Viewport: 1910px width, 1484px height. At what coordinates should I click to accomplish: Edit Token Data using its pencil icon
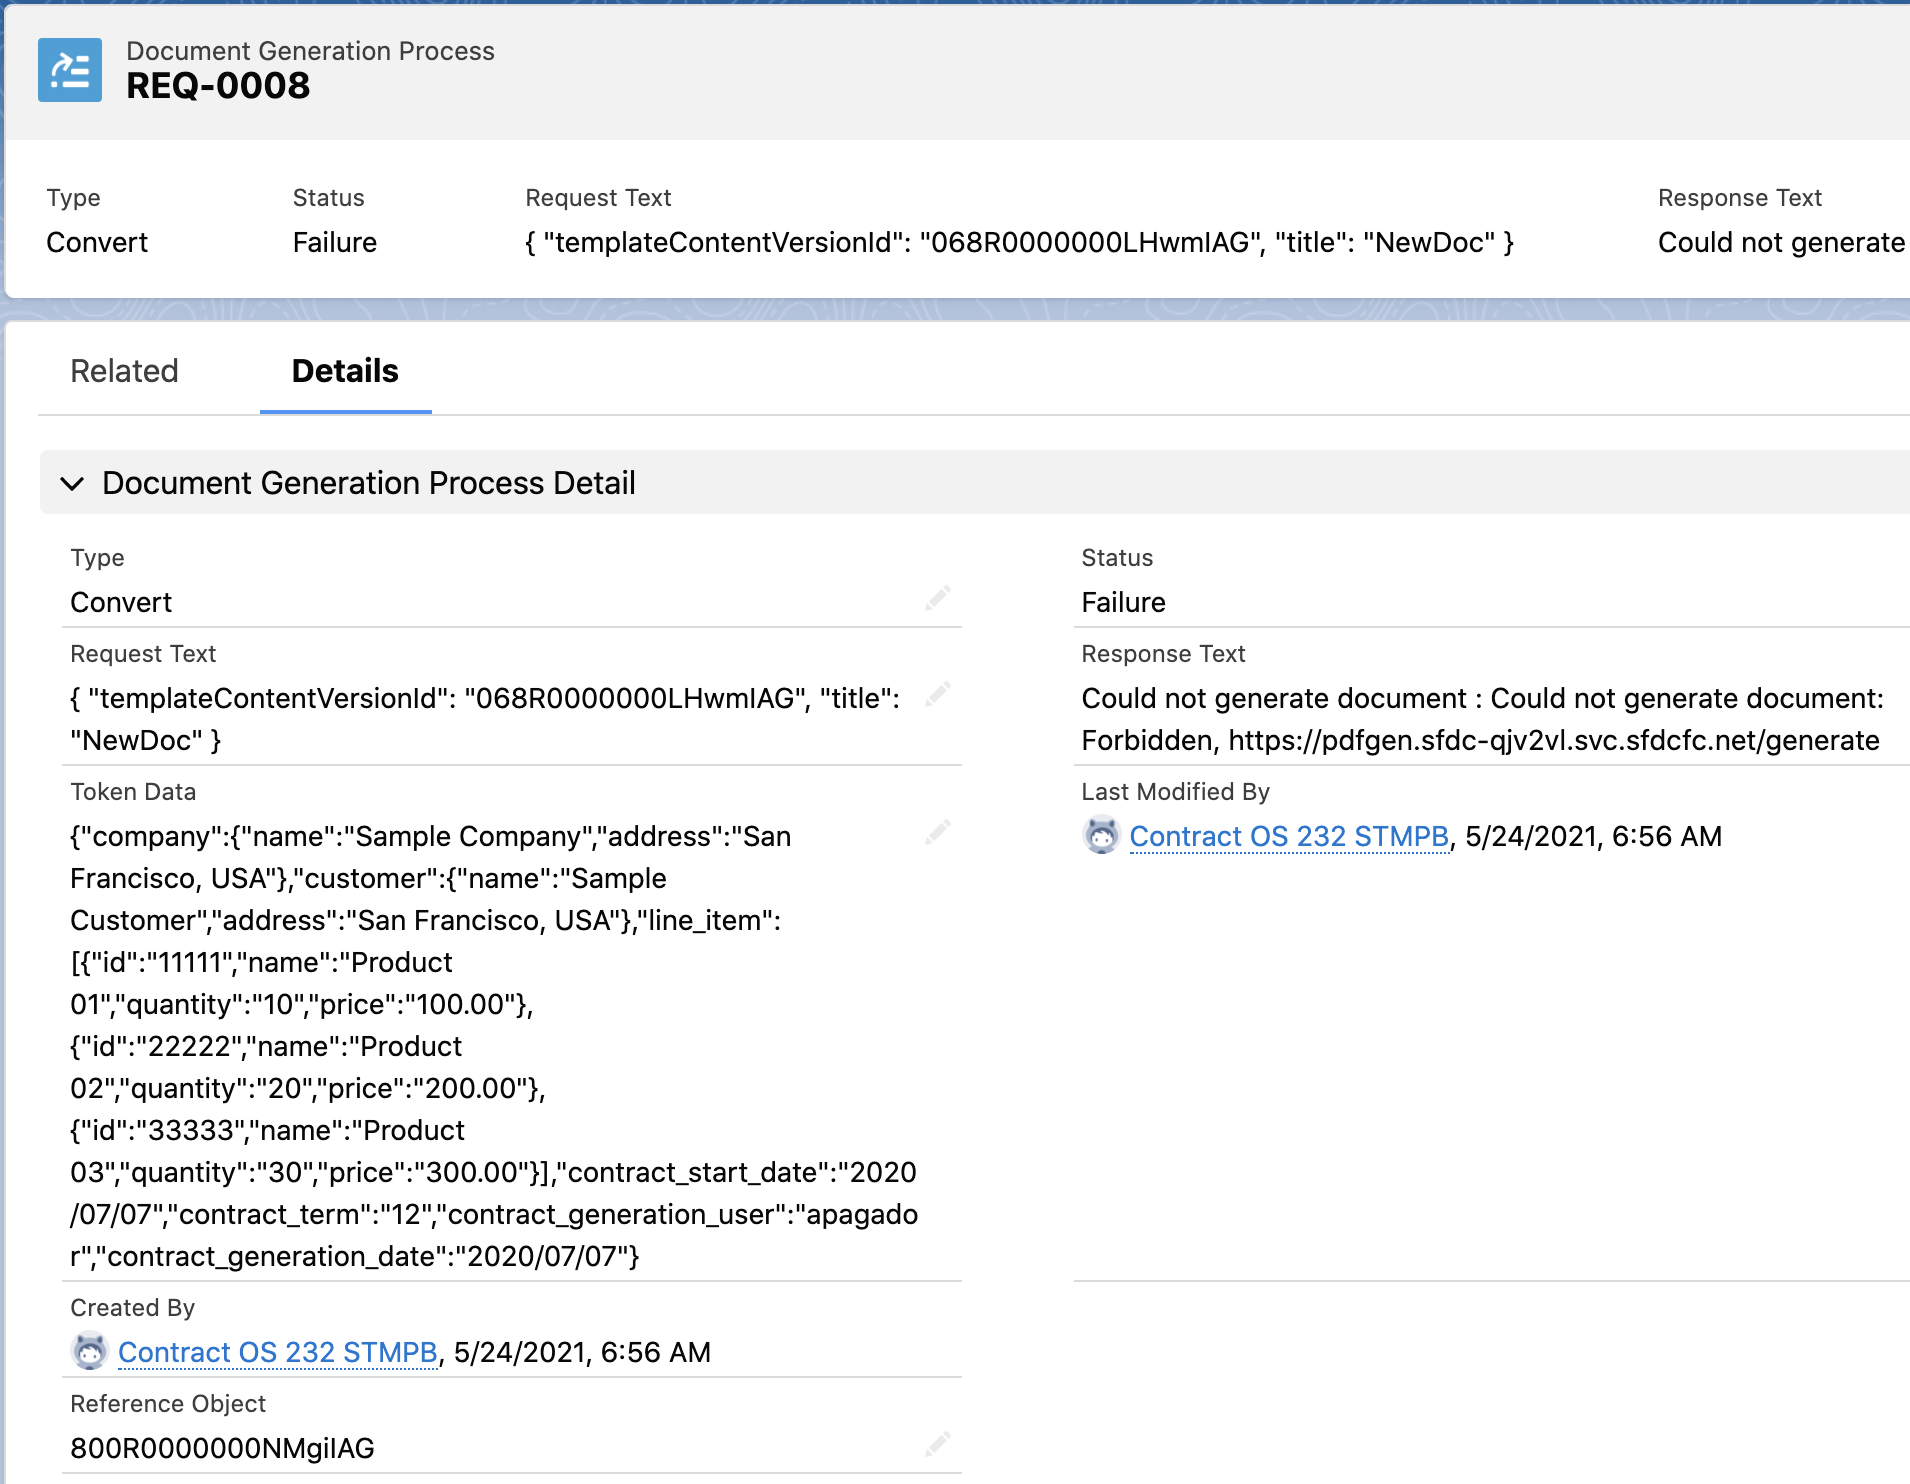point(938,833)
